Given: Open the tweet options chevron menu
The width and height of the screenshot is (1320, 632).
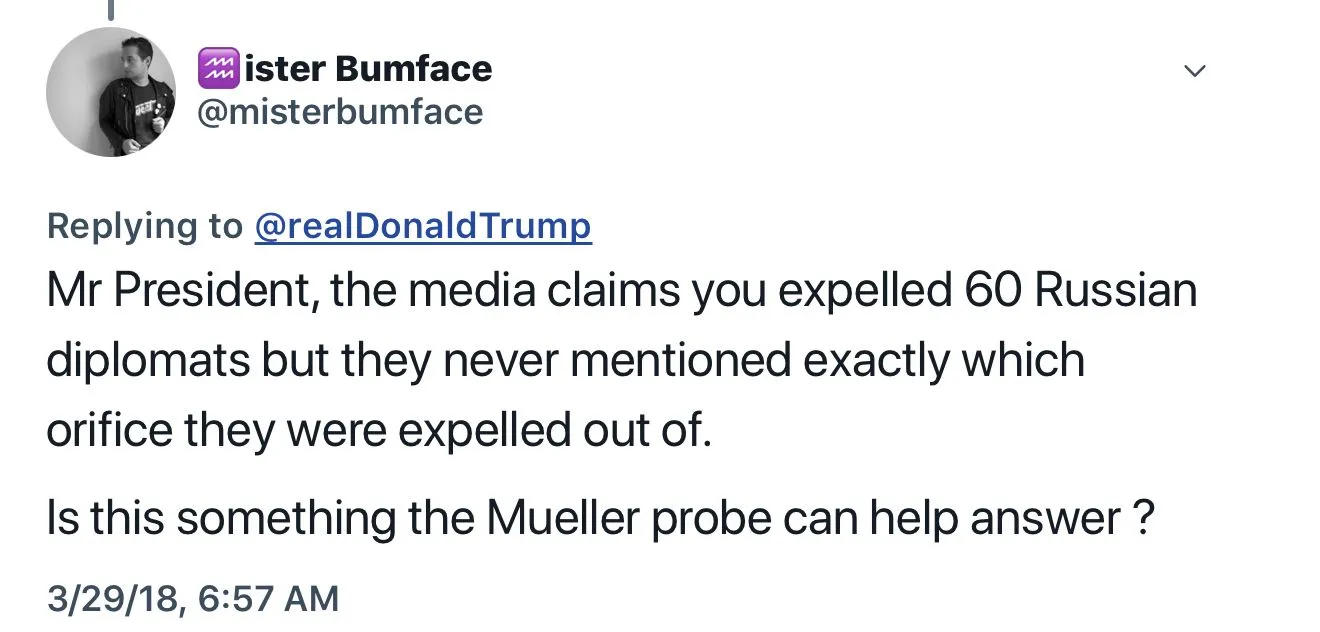Looking at the screenshot, I should (x=1195, y=71).
